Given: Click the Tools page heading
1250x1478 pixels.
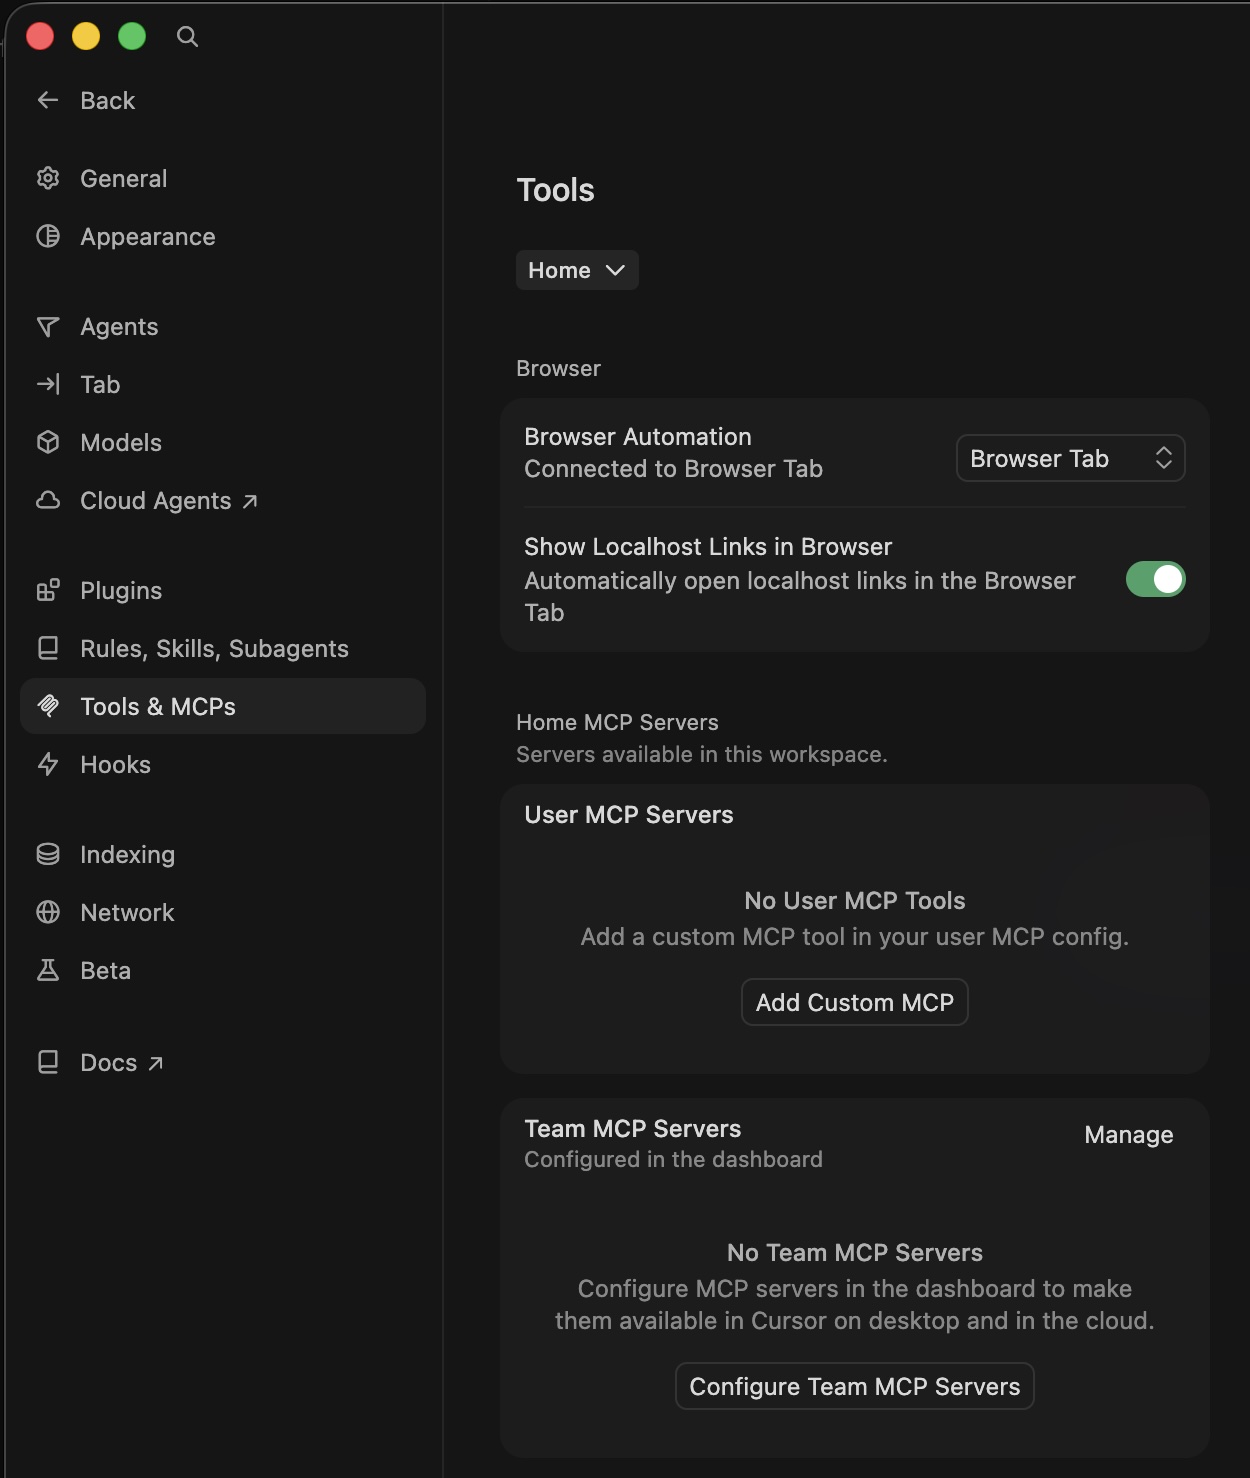Looking at the screenshot, I should pos(555,190).
